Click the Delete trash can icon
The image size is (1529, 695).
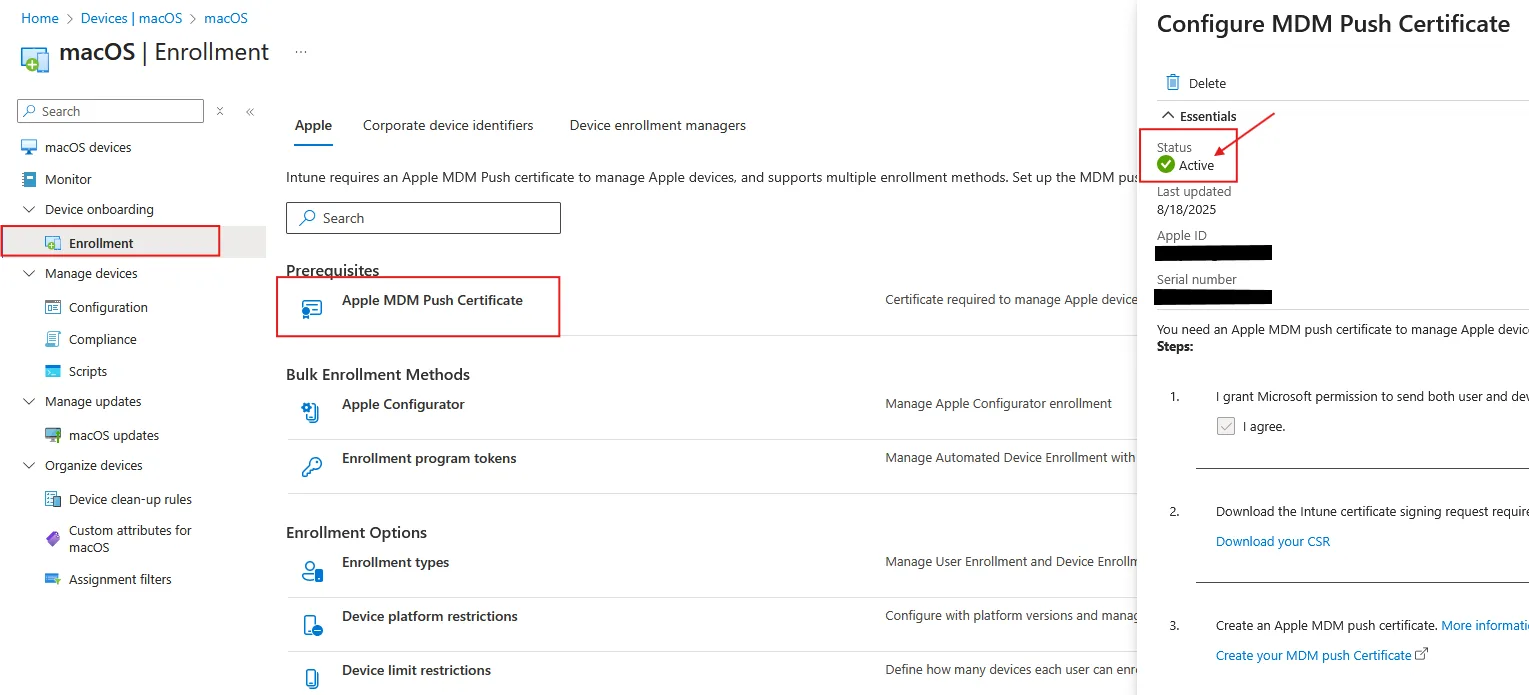(1173, 83)
